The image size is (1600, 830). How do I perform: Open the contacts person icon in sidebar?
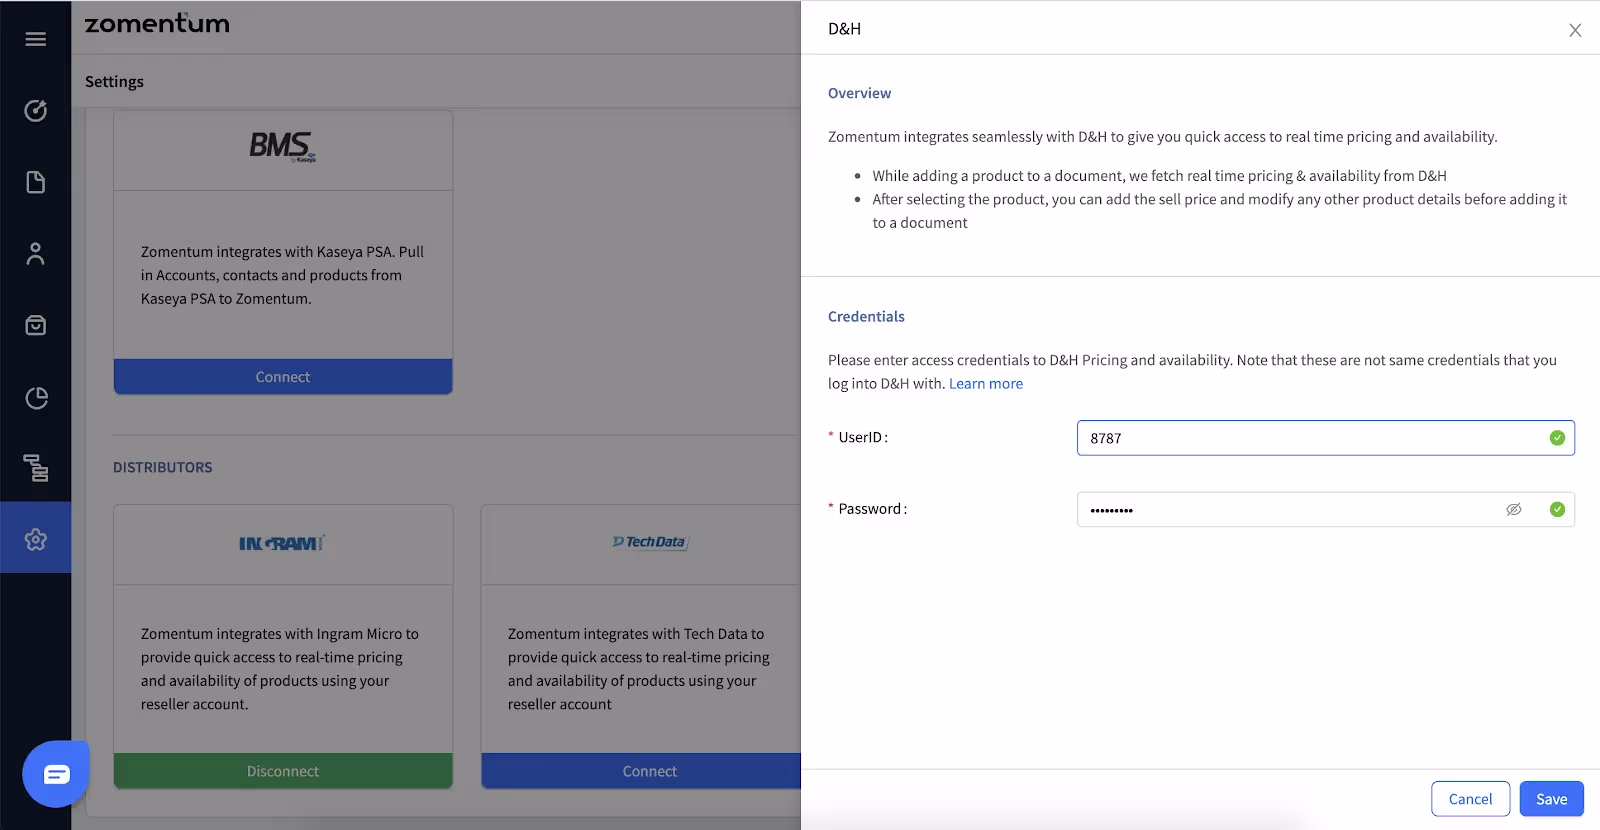pyautogui.click(x=36, y=254)
